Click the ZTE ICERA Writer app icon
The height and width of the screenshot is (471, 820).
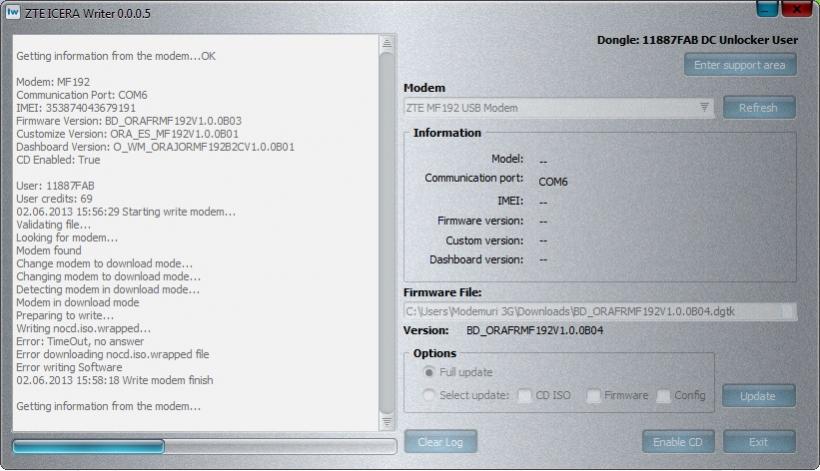[x=13, y=13]
